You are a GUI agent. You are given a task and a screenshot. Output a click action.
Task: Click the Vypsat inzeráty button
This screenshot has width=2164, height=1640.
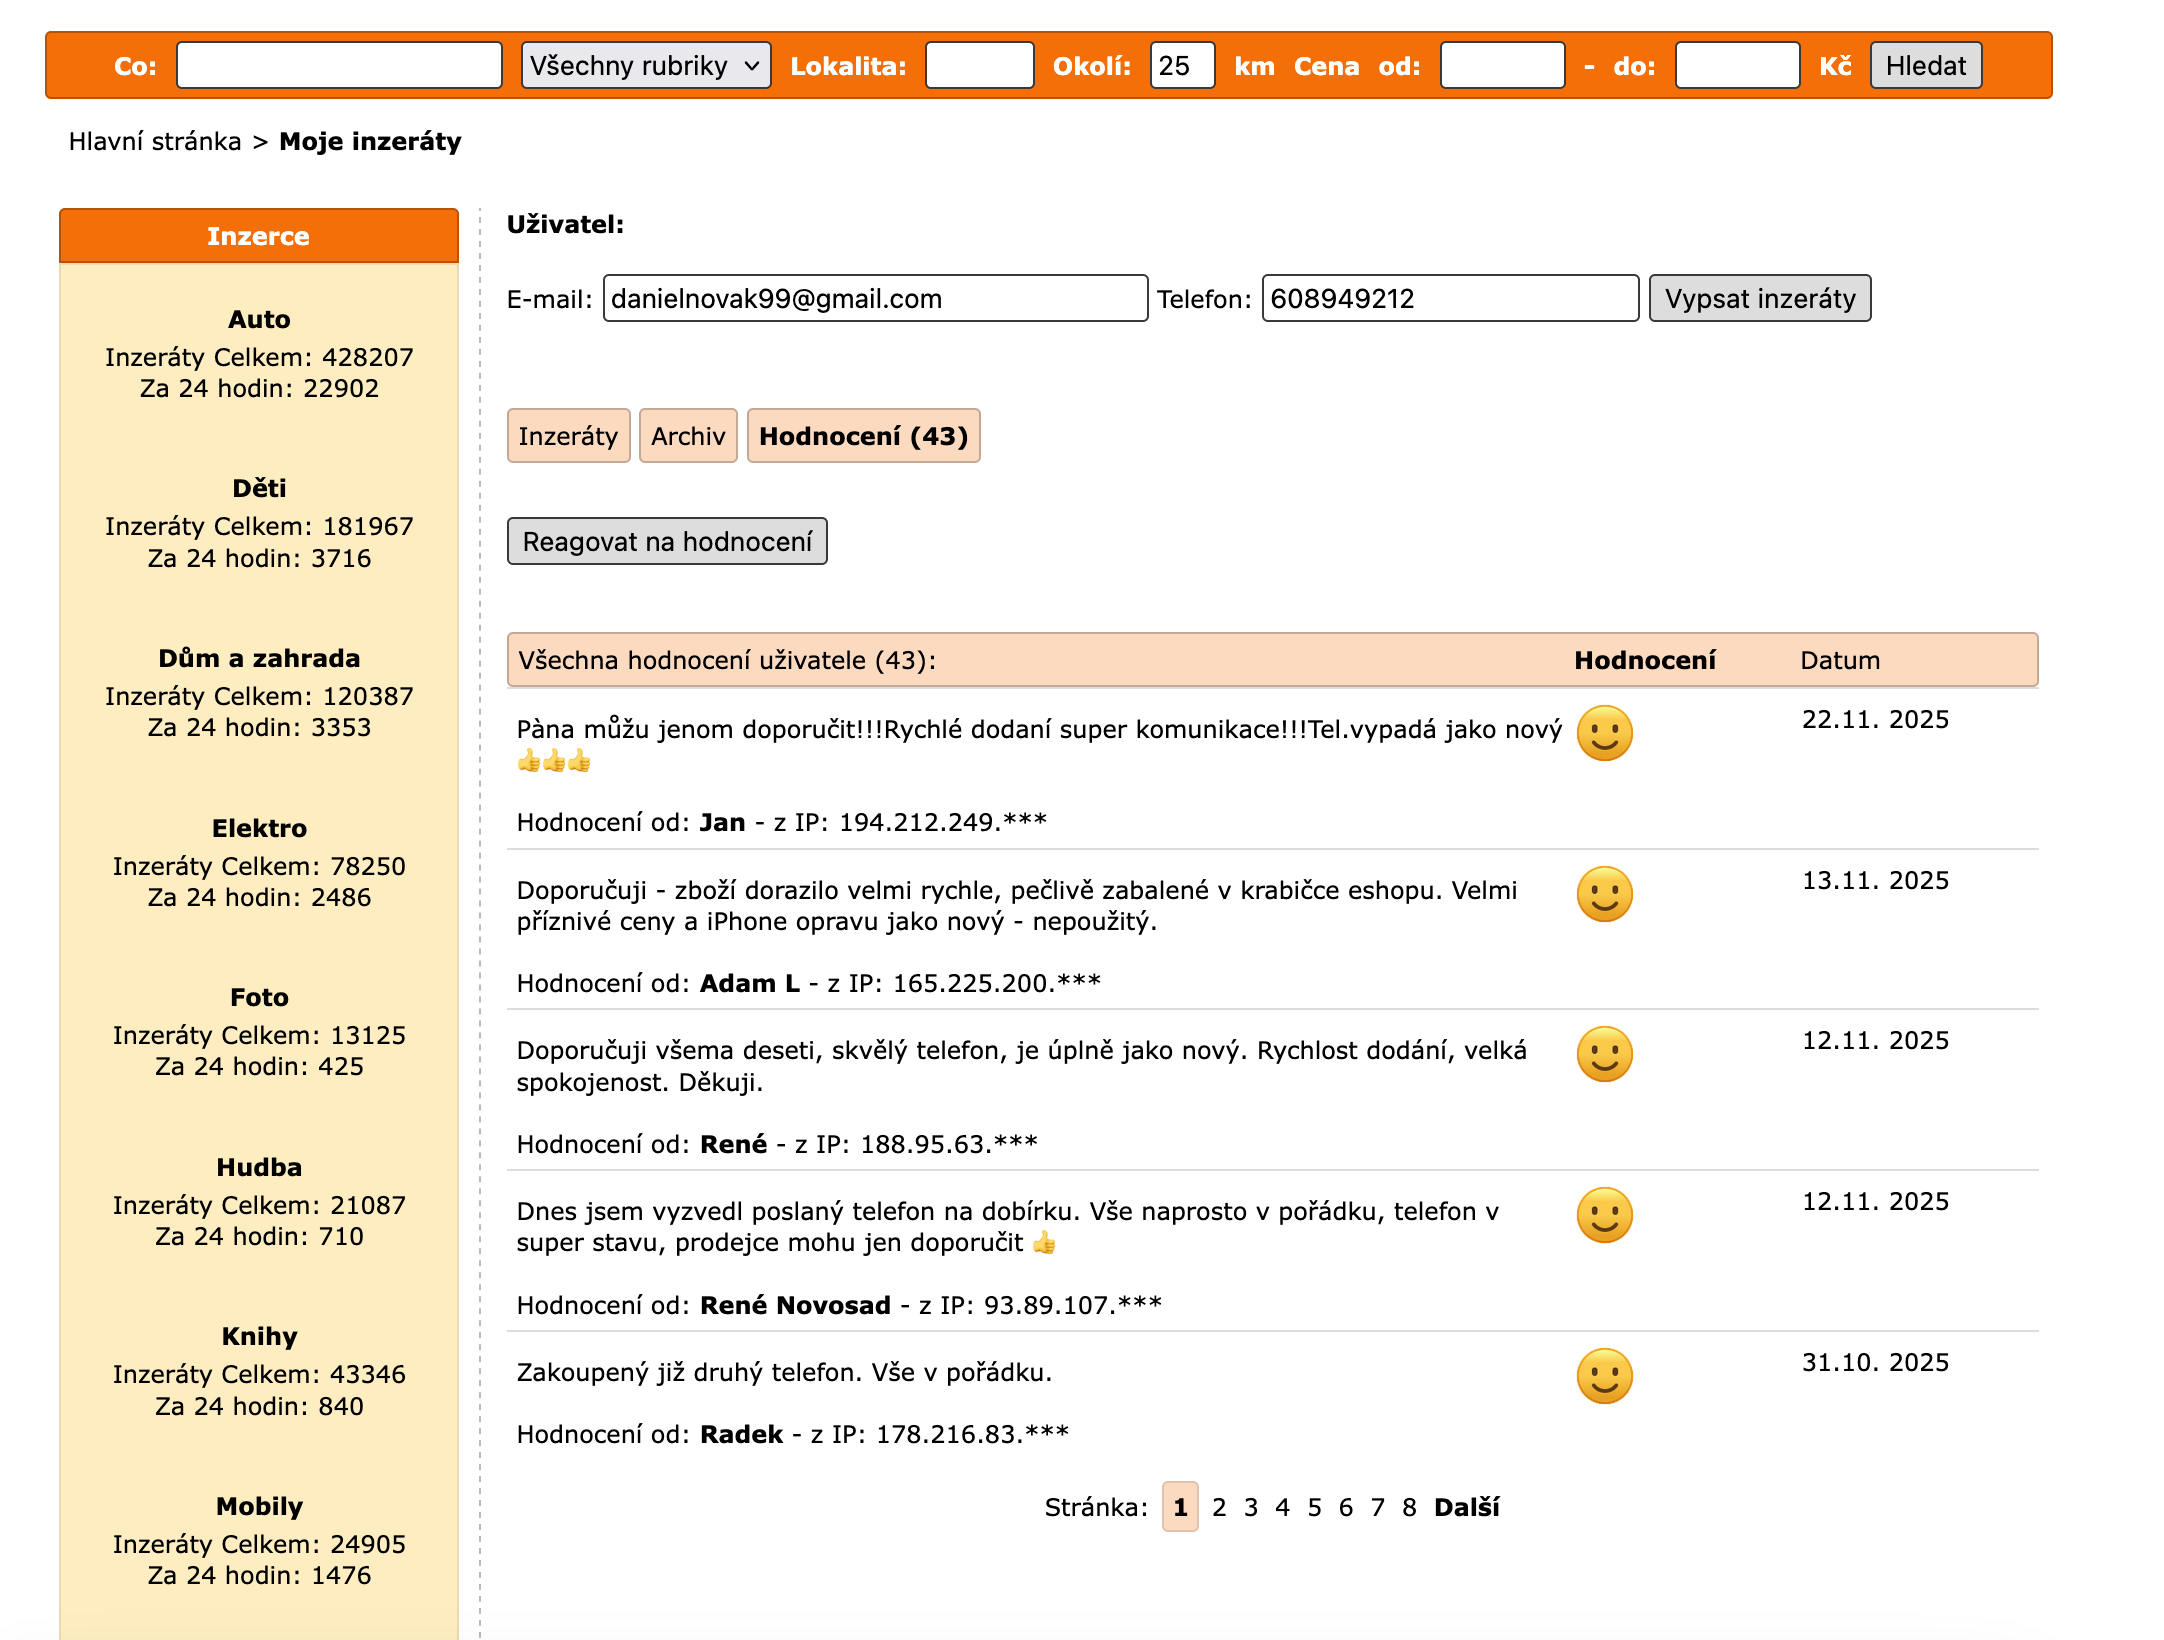tap(1759, 299)
